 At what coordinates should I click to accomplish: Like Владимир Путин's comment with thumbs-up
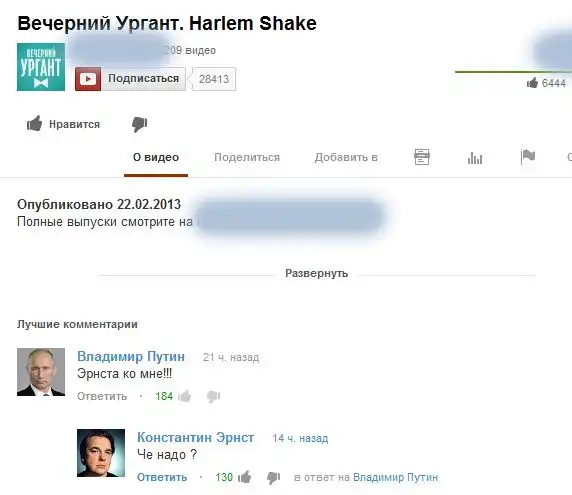click(185, 396)
